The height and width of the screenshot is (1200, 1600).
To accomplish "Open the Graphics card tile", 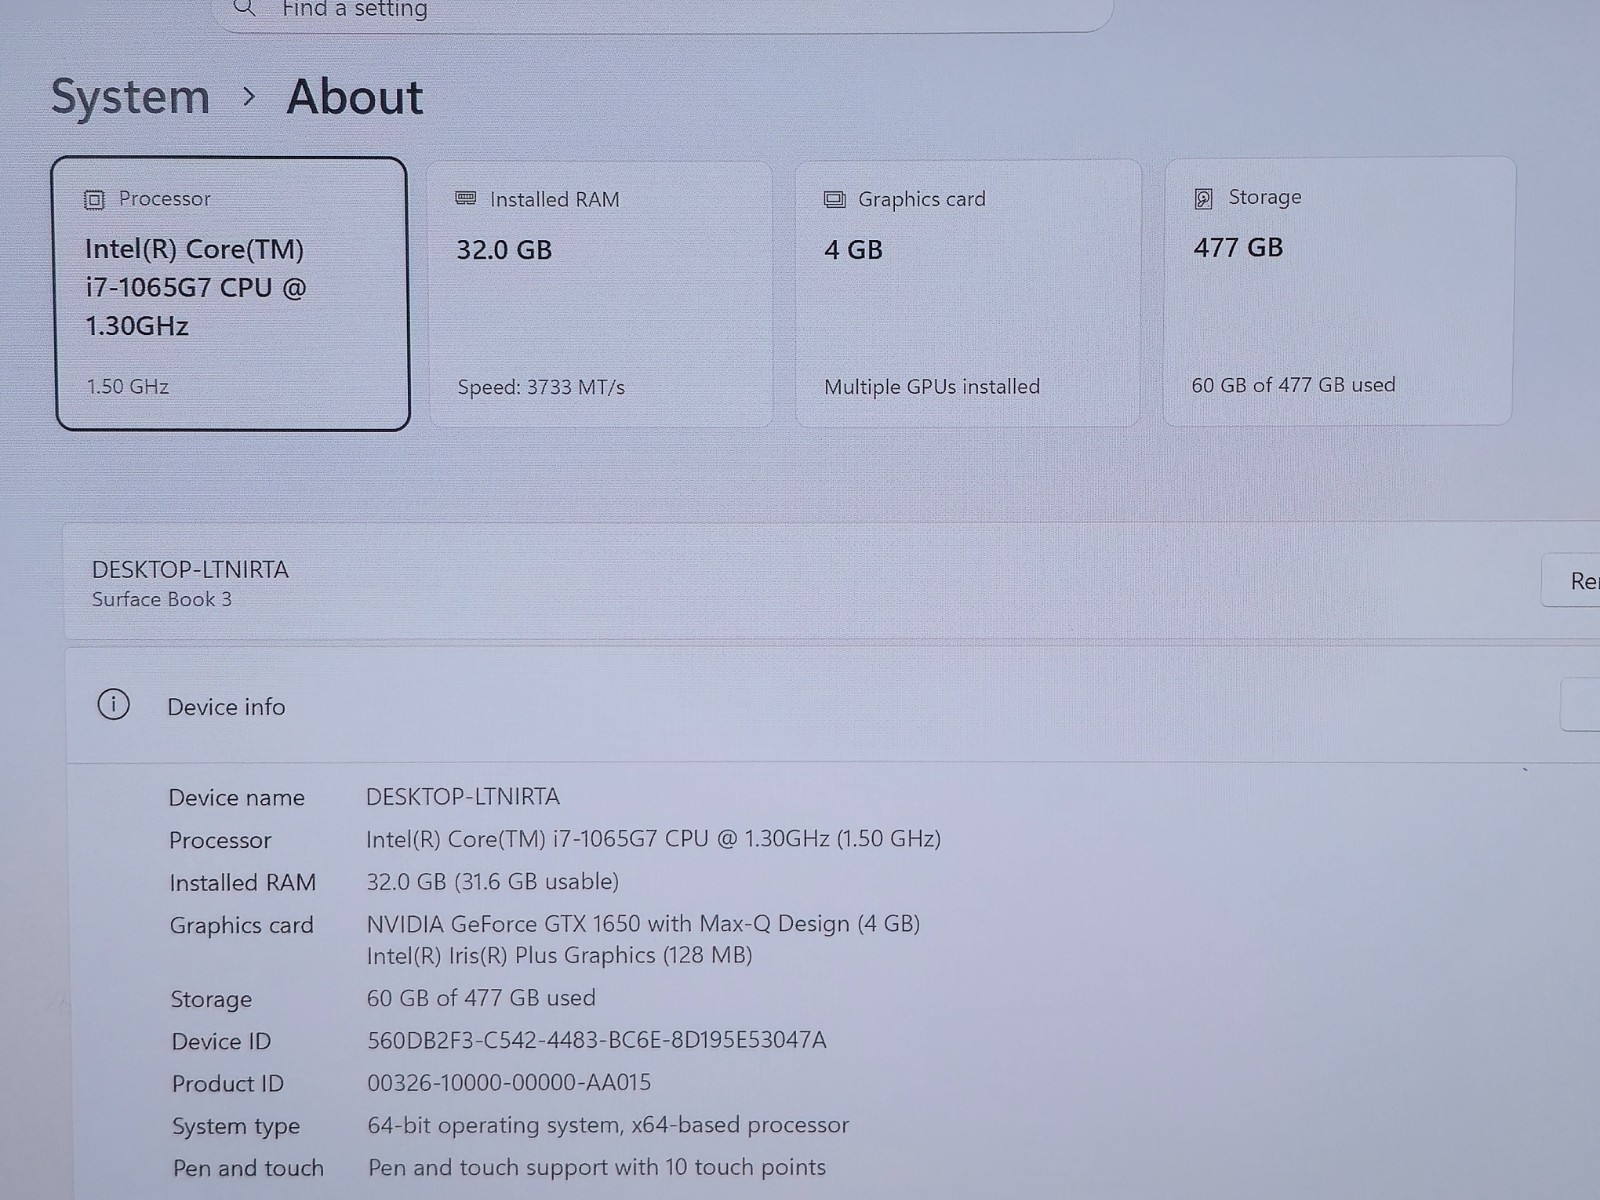I will (968, 294).
